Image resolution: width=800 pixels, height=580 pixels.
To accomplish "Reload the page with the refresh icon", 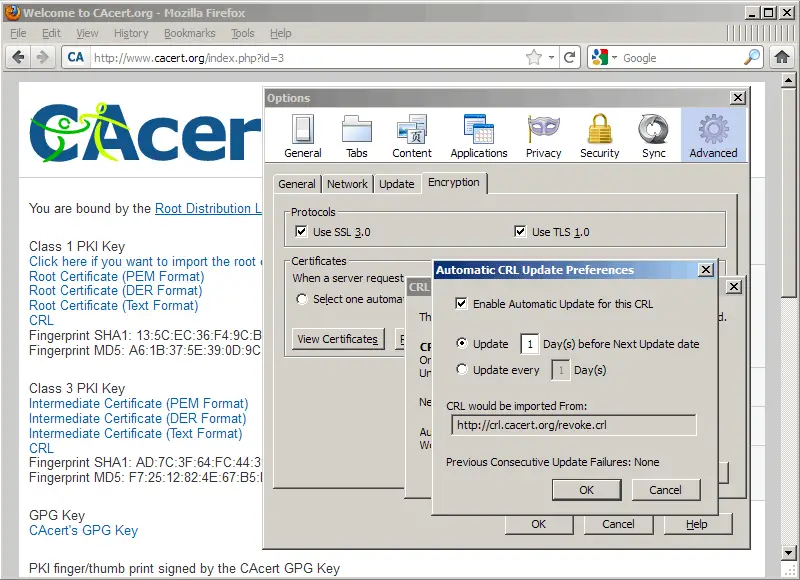I will 569,57.
